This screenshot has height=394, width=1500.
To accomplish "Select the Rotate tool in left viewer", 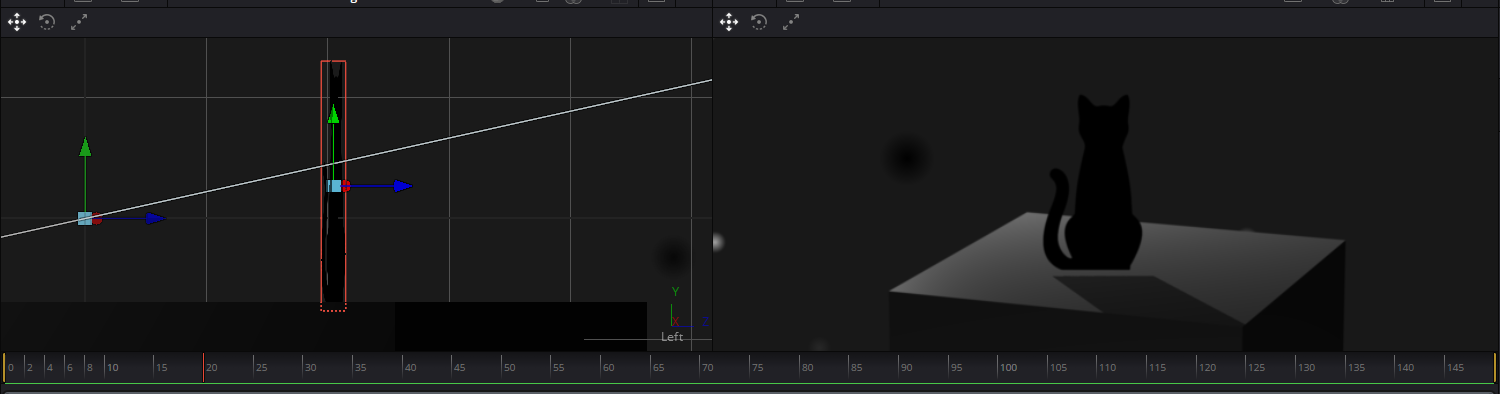I will [x=47, y=21].
